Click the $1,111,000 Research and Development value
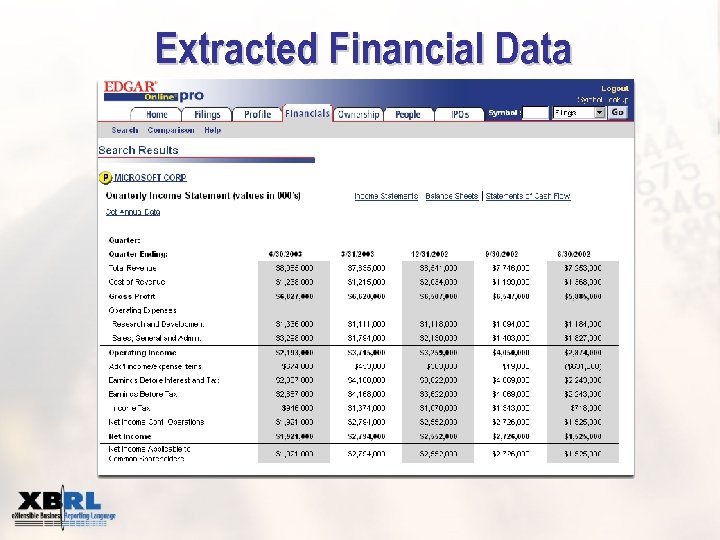The height and width of the screenshot is (540, 720). (366, 324)
